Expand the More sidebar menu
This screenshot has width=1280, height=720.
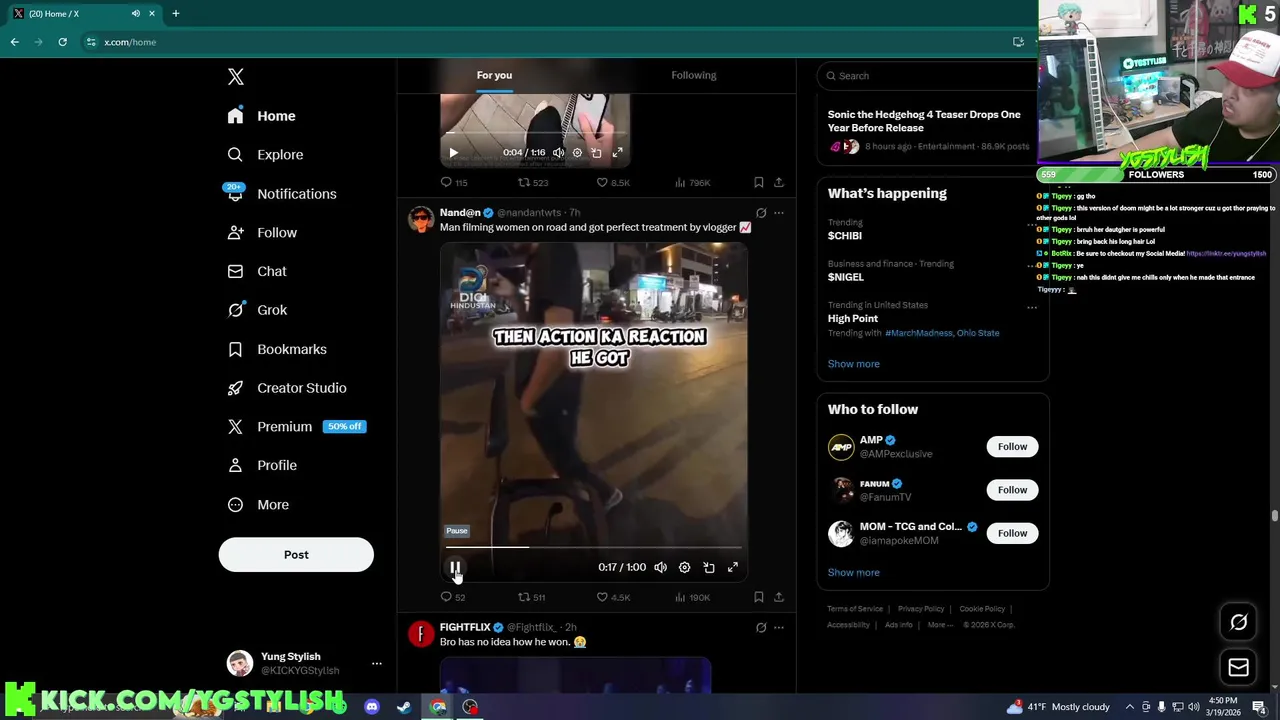point(259,505)
